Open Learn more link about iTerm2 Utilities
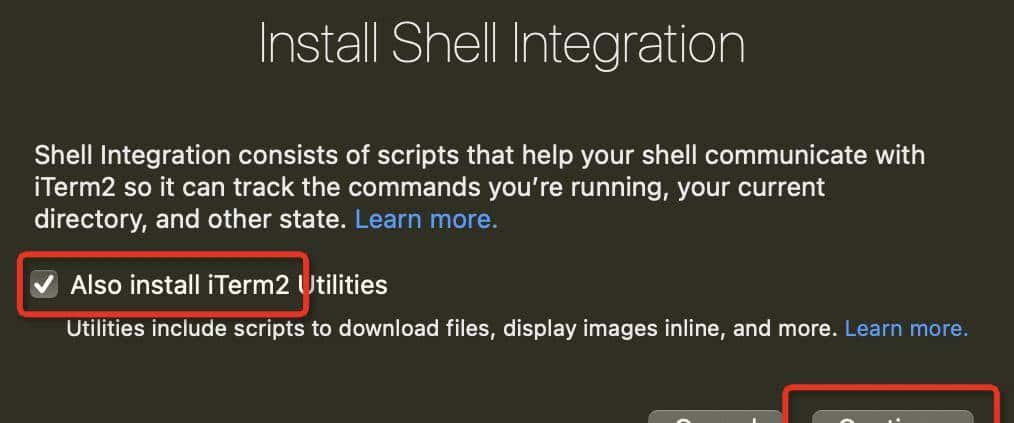1014x423 pixels. tap(906, 328)
